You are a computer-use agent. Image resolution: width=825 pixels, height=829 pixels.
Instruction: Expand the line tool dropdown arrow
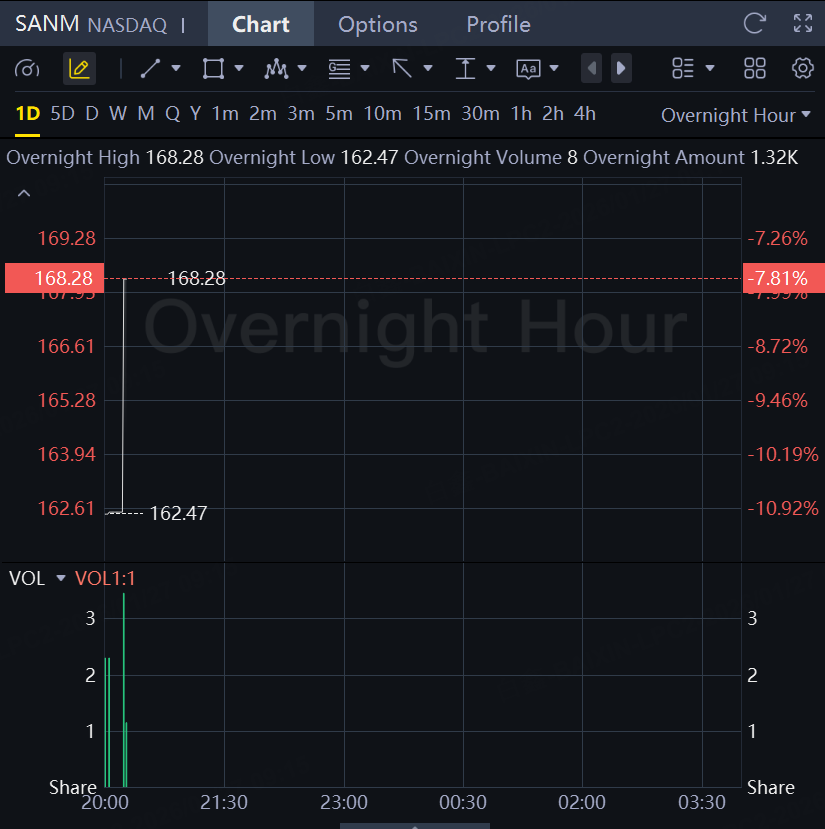(x=176, y=68)
